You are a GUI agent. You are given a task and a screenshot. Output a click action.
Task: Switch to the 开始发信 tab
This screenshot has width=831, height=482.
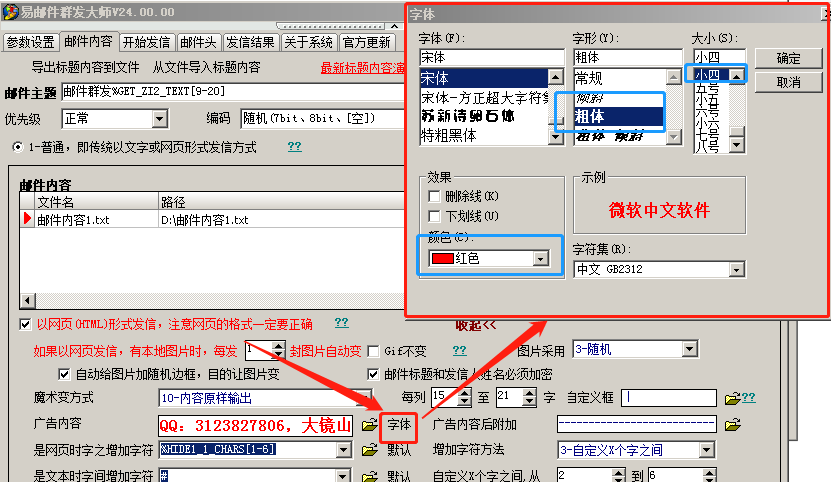point(147,42)
